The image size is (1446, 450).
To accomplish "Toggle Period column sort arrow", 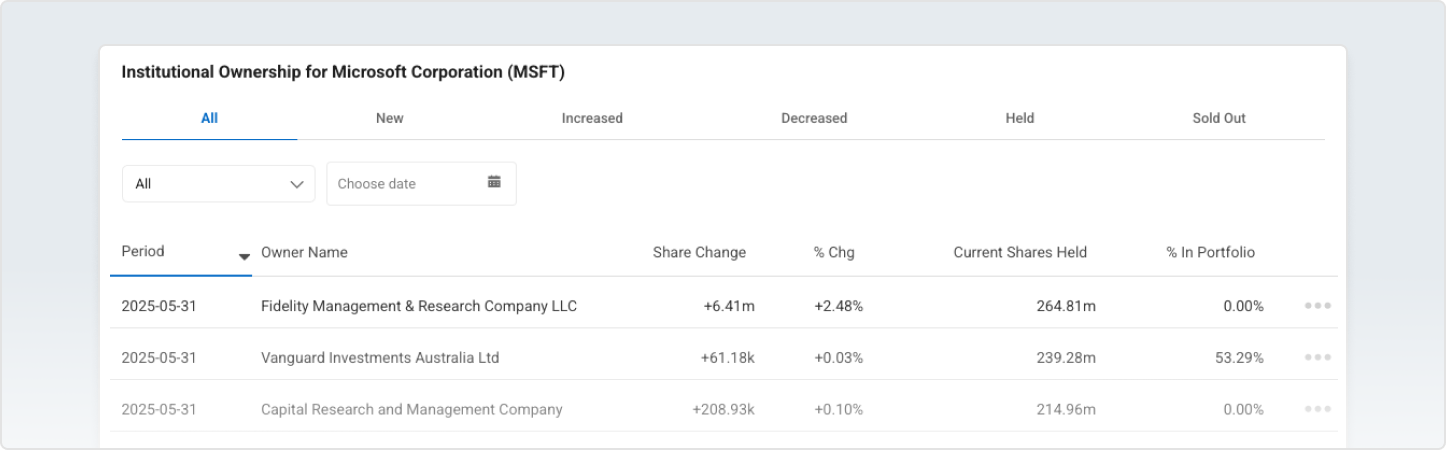I will tap(244, 257).
